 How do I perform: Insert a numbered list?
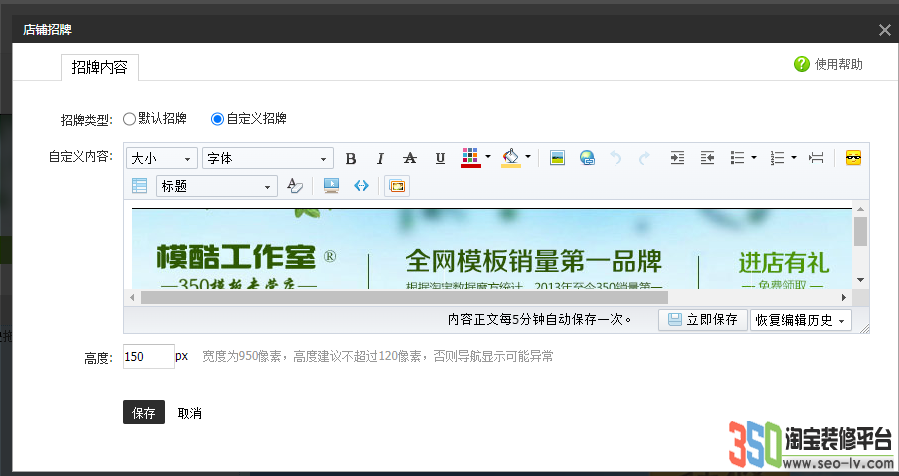pyautogui.click(x=777, y=158)
